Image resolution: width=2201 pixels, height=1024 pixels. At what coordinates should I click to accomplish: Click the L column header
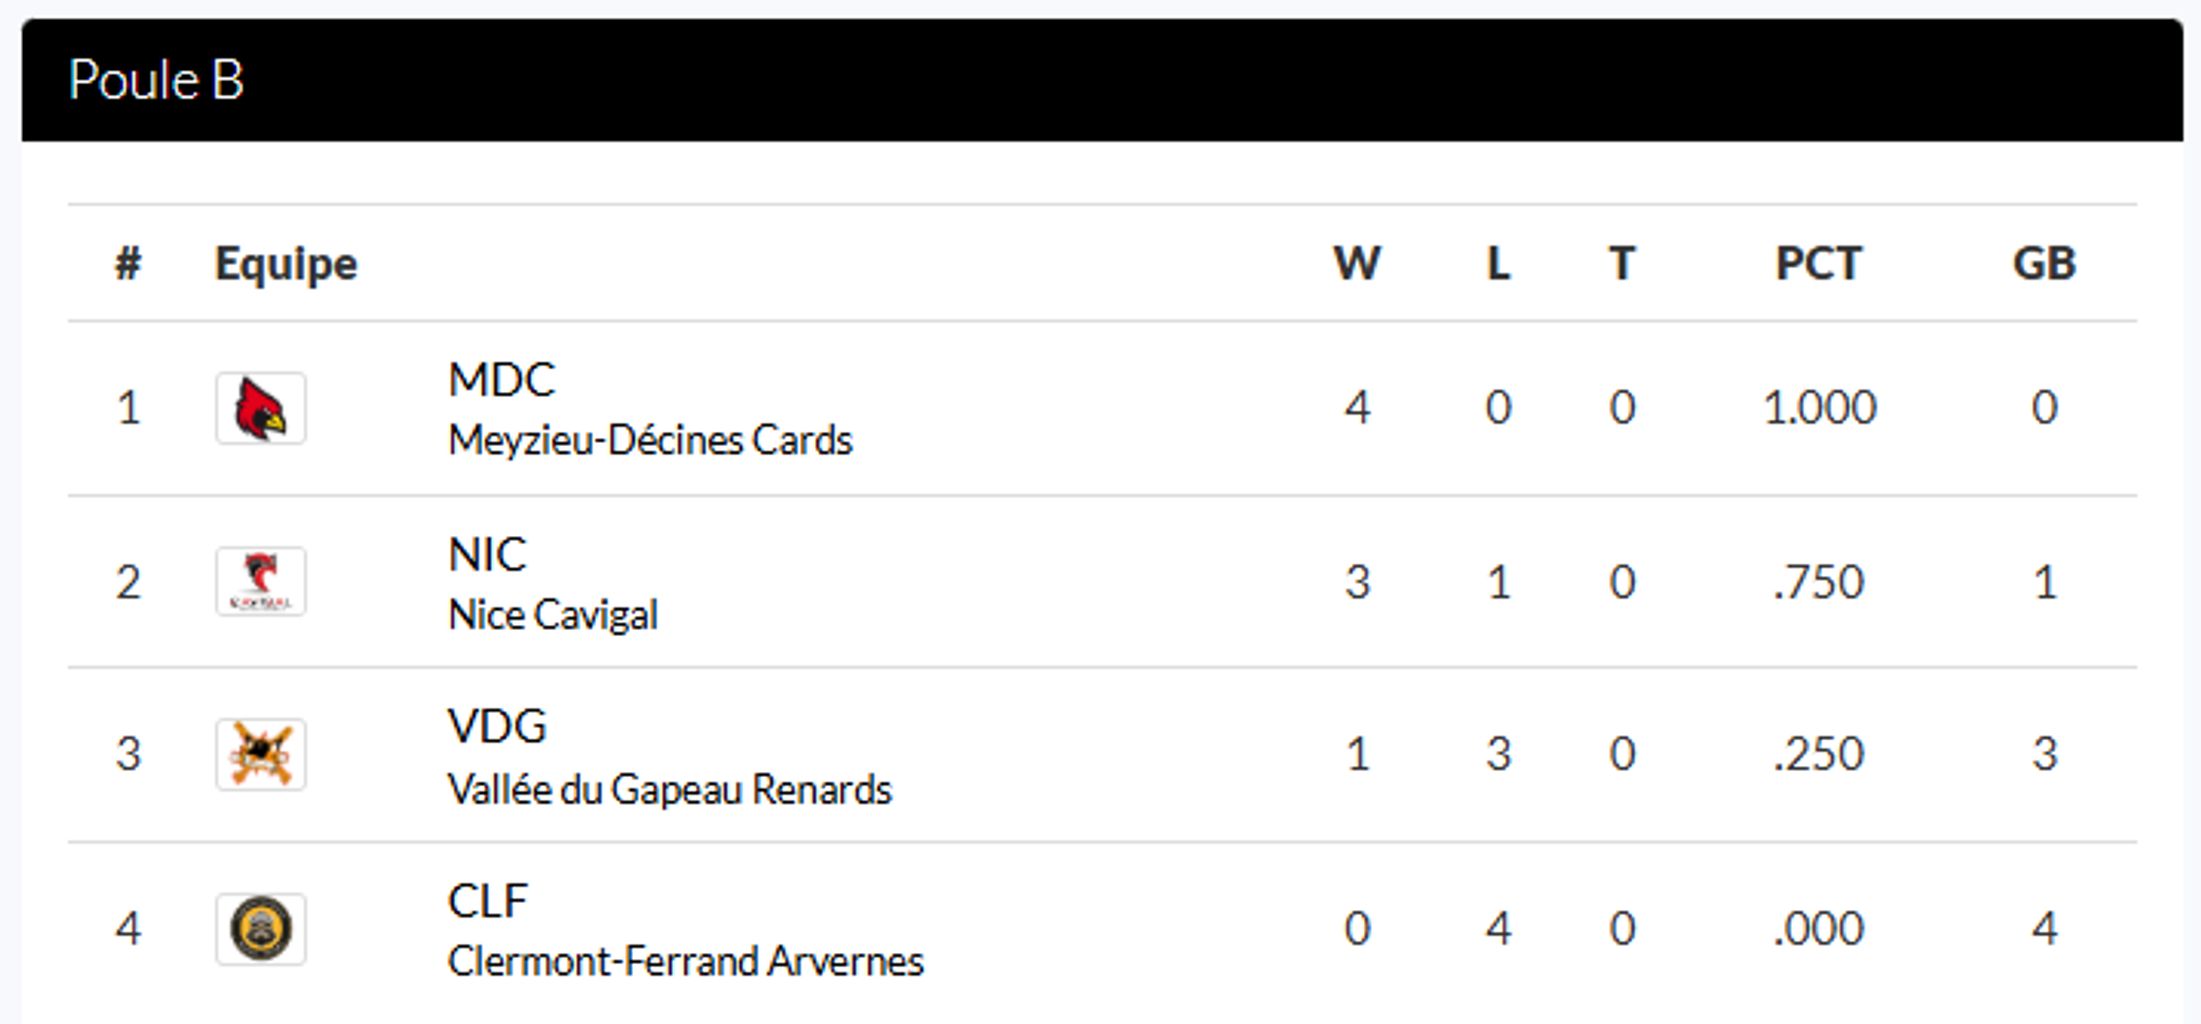(x=1498, y=264)
